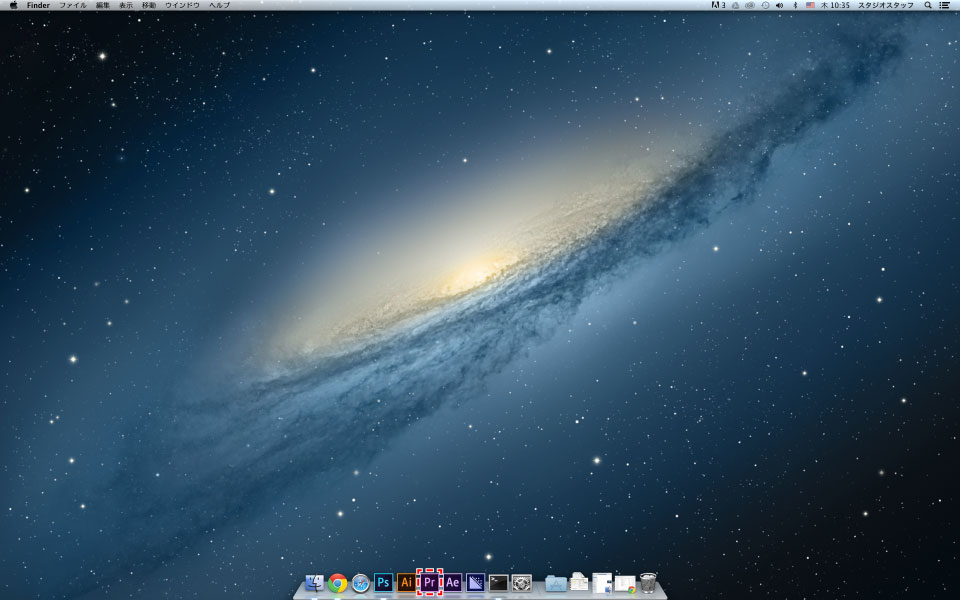The image size is (960, 600).
Task: Click the Adobe updater menu bar icon
Action: [x=718, y=5]
